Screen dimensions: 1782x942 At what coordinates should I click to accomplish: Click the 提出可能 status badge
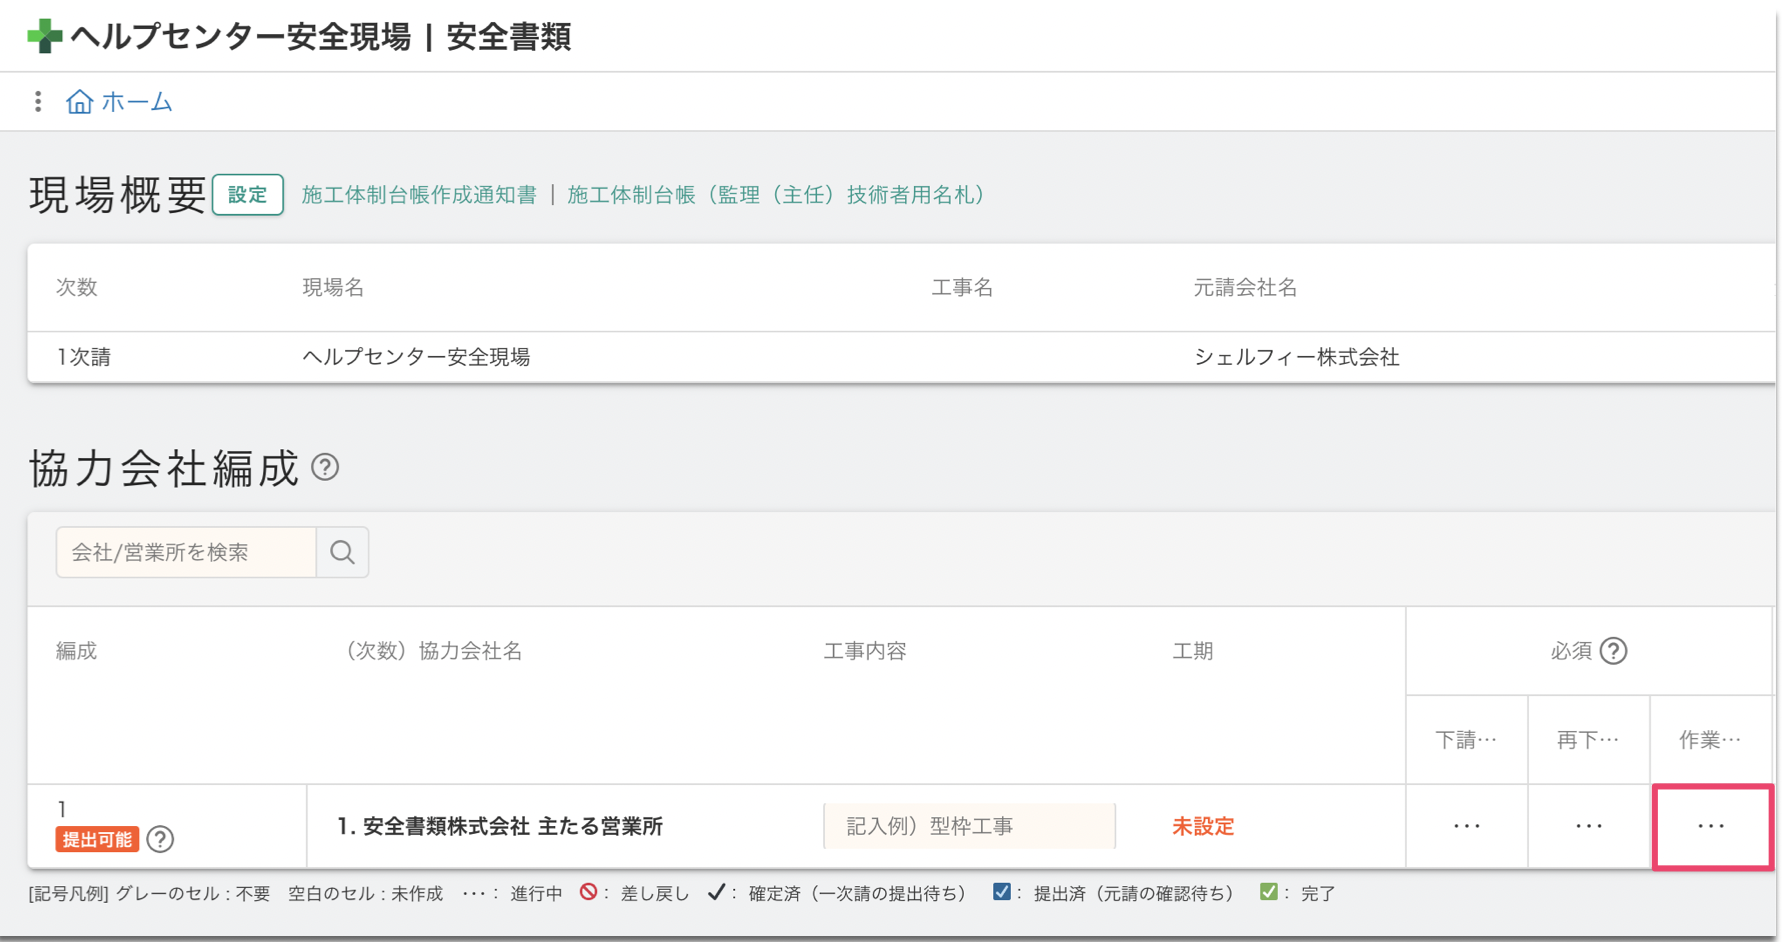97,839
